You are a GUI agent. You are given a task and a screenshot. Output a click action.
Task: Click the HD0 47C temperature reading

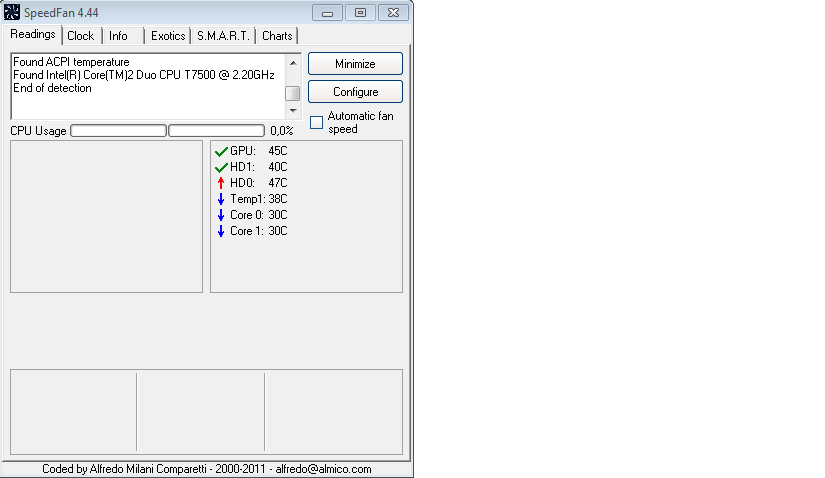pyautogui.click(x=258, y=183)
